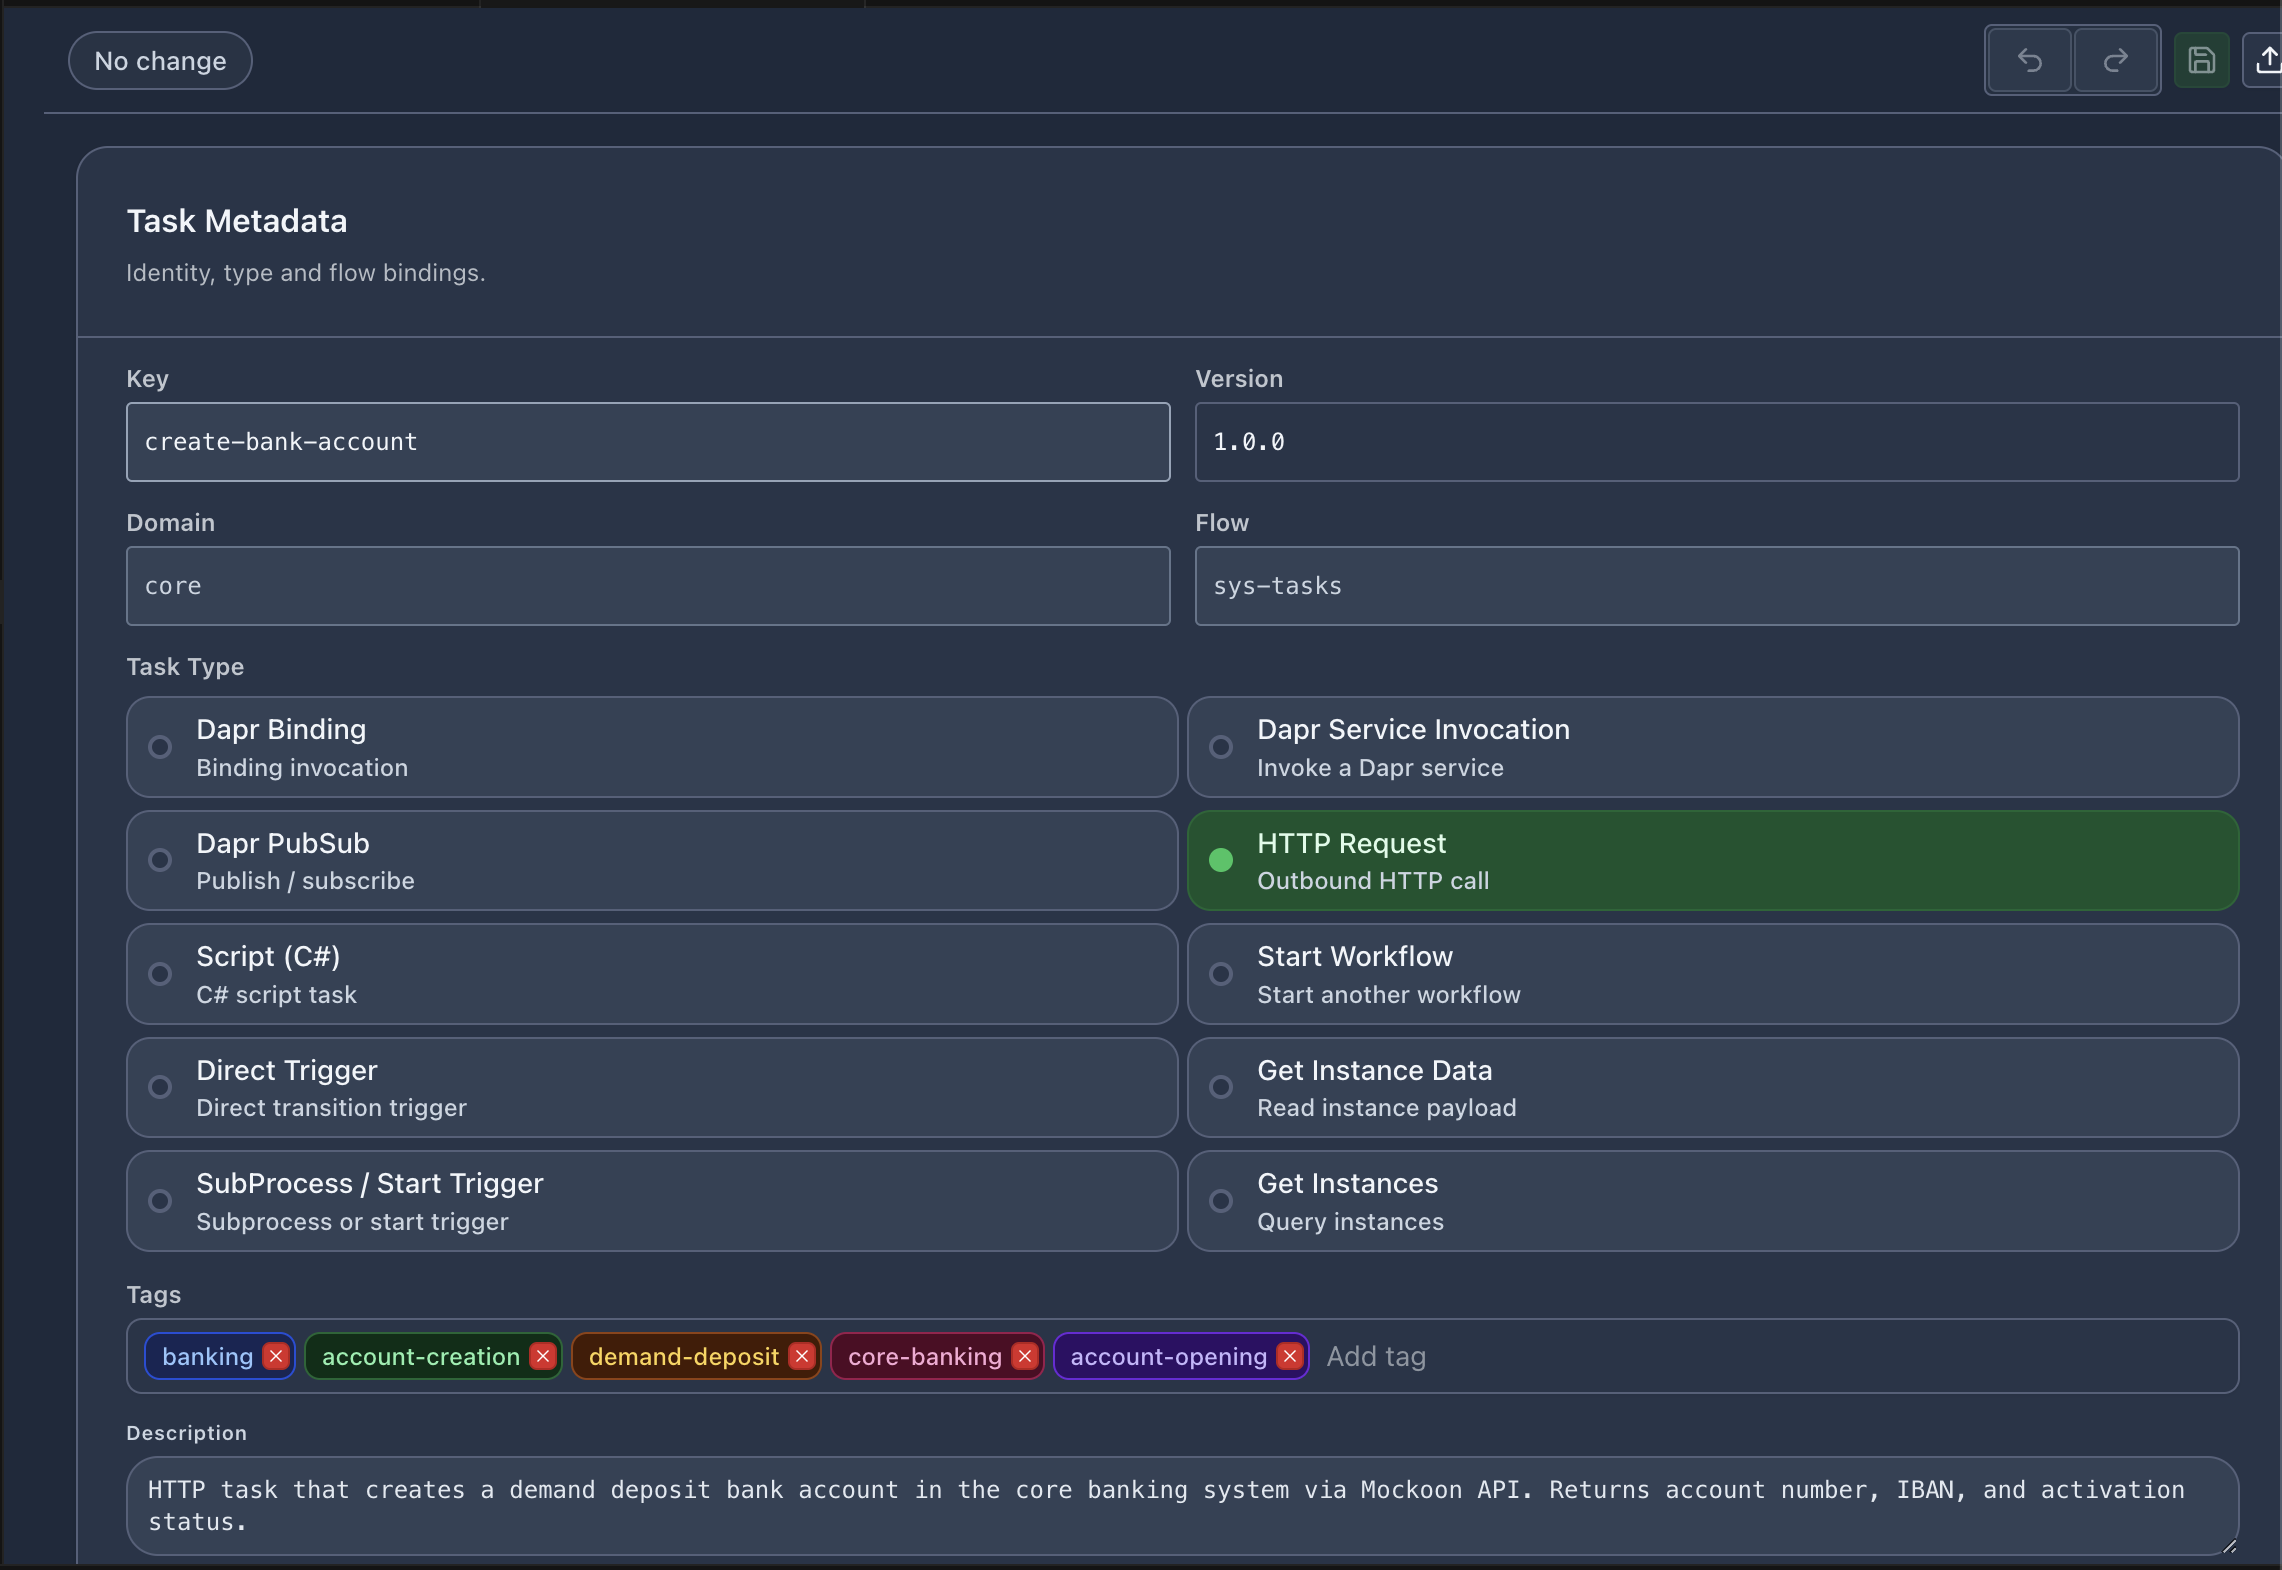Click the export upload icon
The width and height of the screenshot is (2282, 1570).
click(x=2266, y=61)
